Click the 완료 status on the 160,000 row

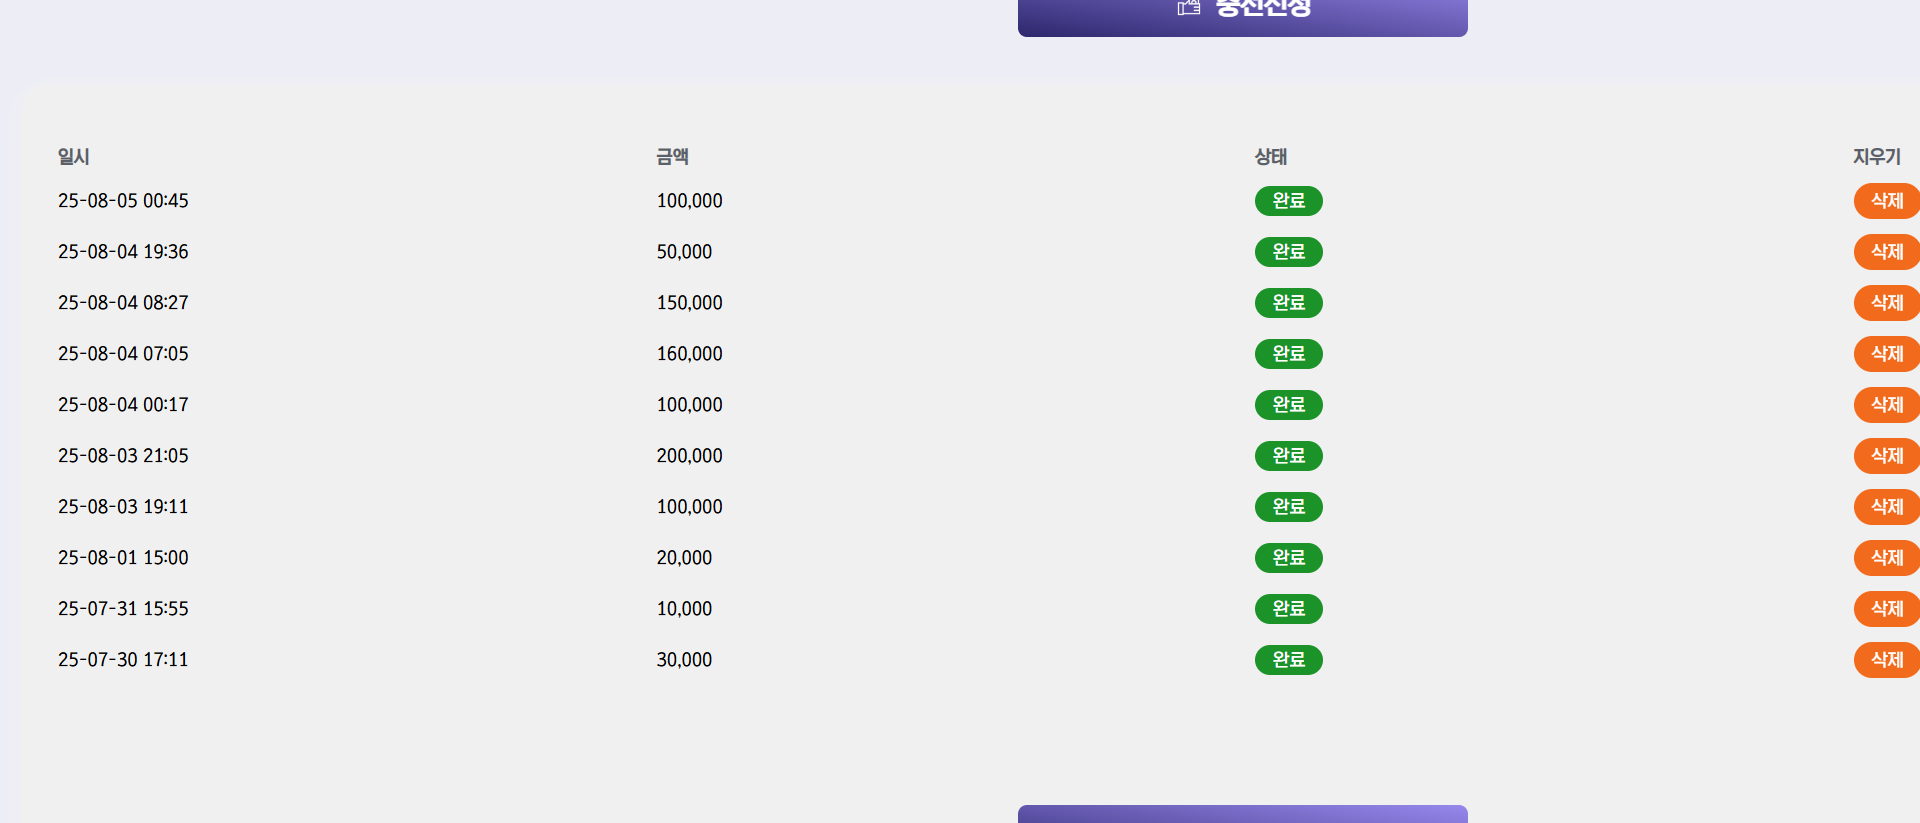[x=1288, y=354]
